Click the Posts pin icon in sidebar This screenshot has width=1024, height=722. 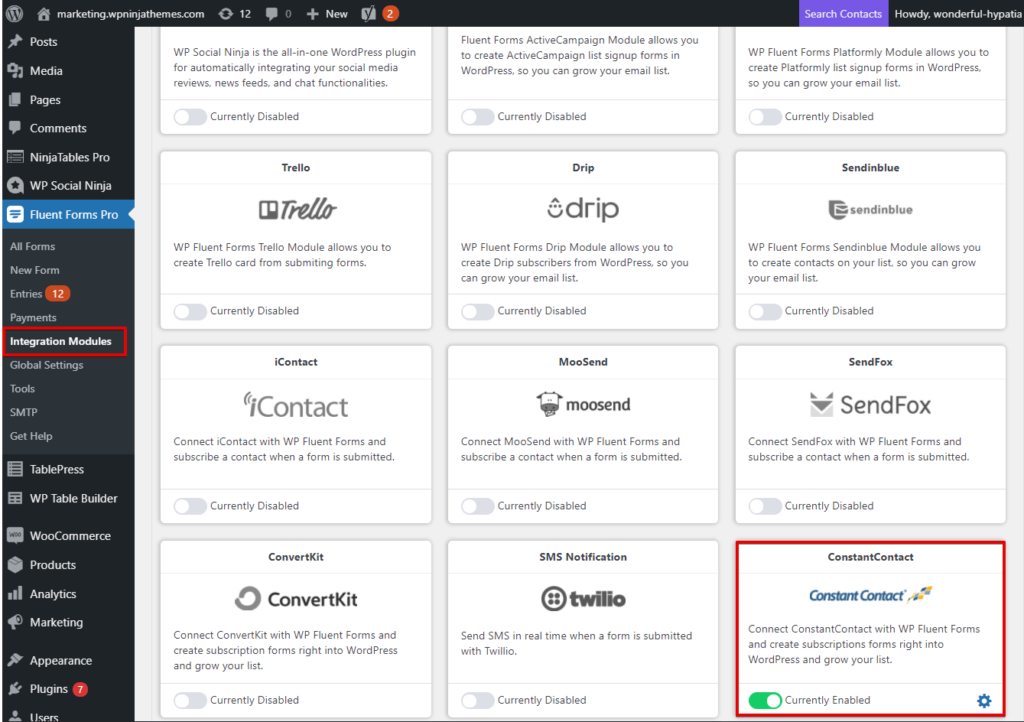[x=15, y=42]
